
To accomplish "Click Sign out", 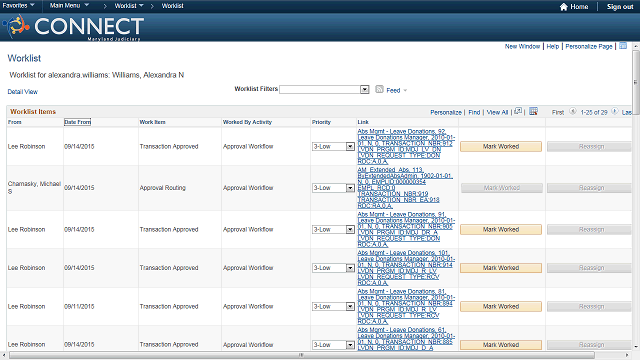I will (620, 7).
